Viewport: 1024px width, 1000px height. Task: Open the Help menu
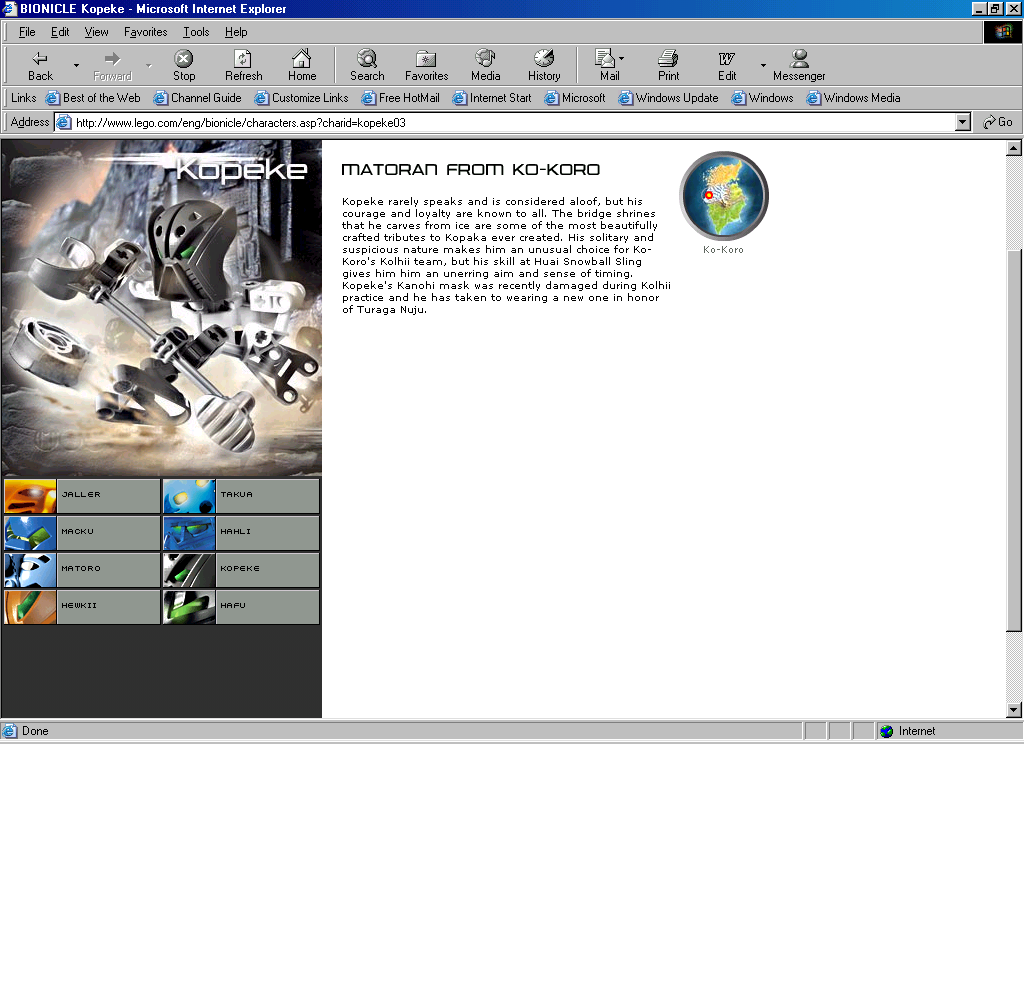tap(236, 32)
